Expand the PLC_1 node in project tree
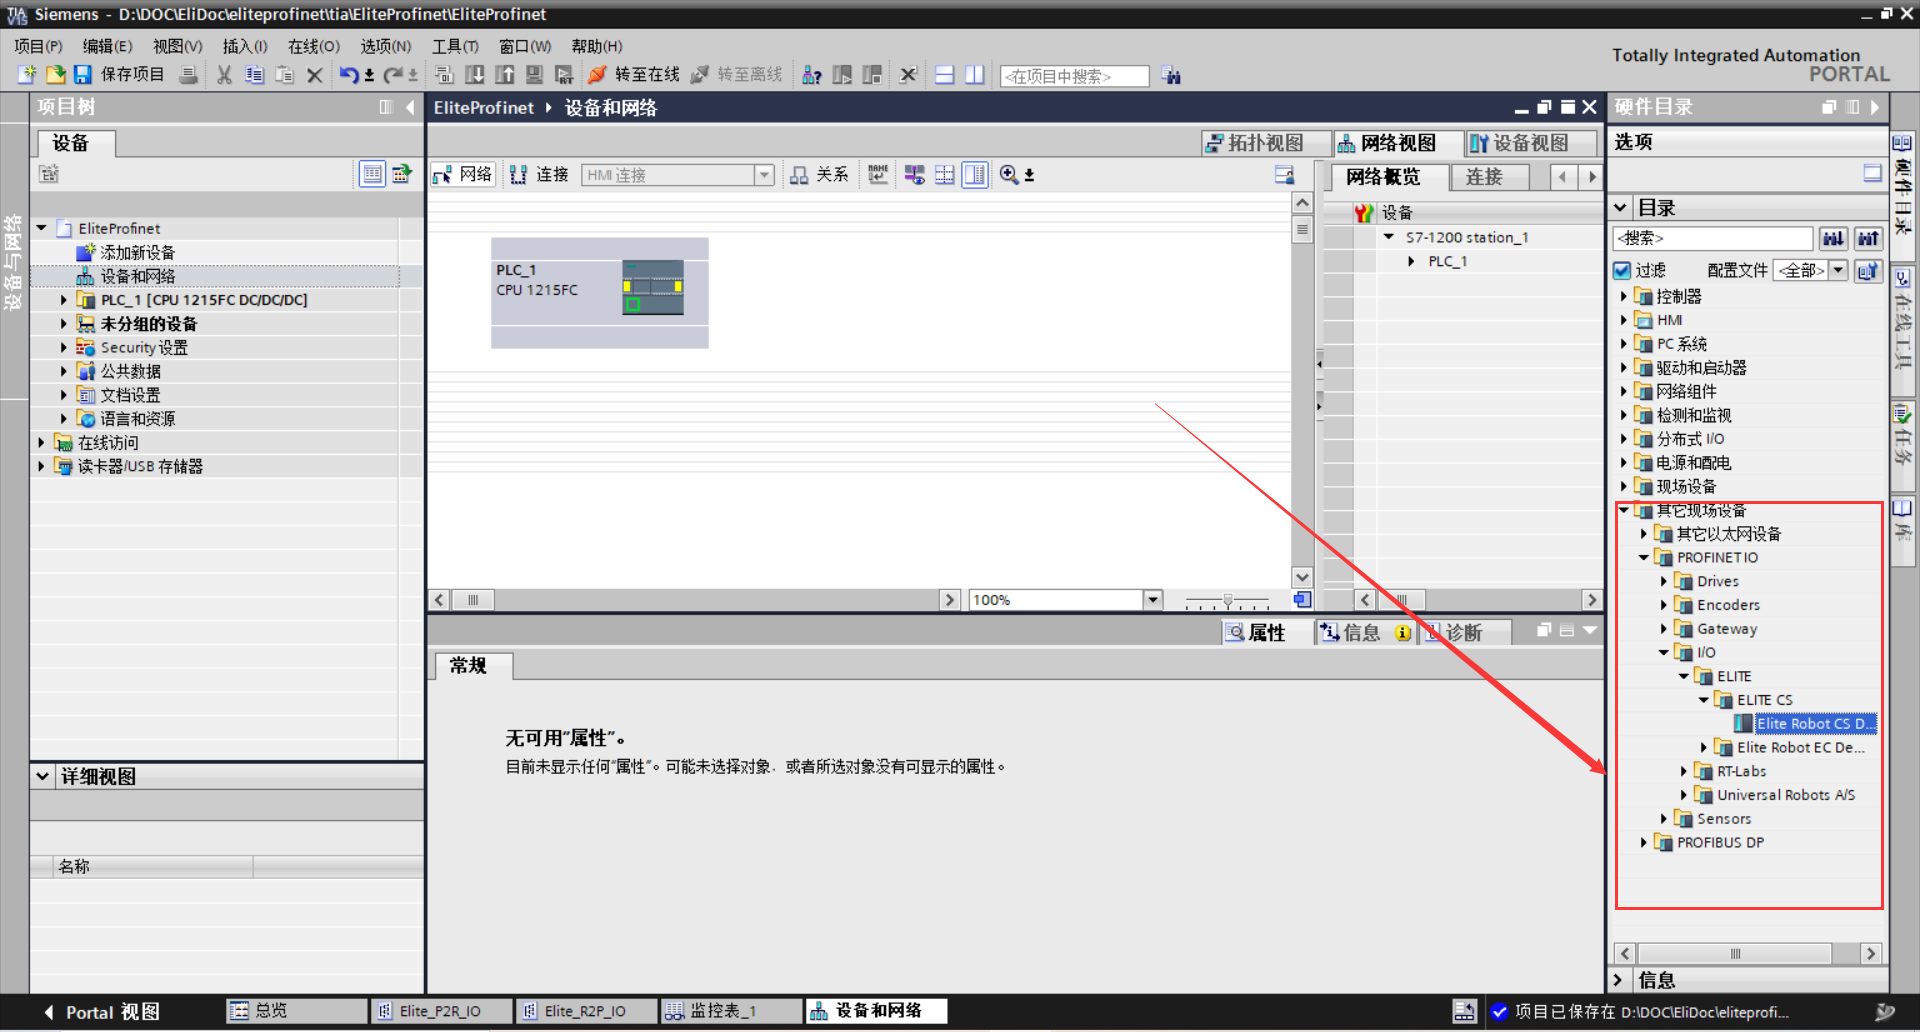1920x1032 pixels. click(x=63, y=300)
